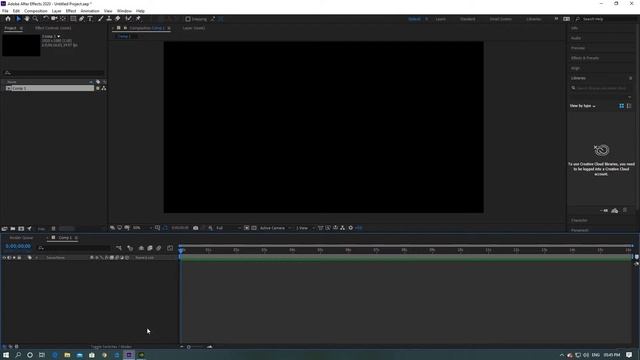Switch to the Effect Controls tab
Viewport: 640px width, 360px height.
(53, 28)
